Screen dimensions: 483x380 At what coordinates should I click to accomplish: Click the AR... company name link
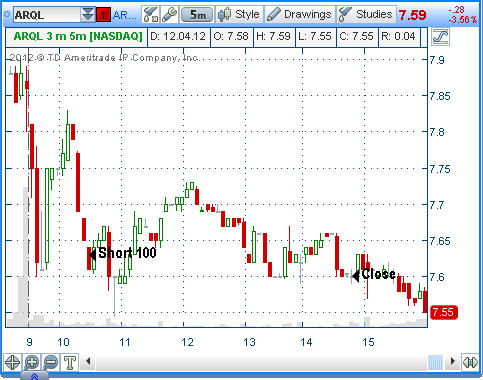pos(125,15)
